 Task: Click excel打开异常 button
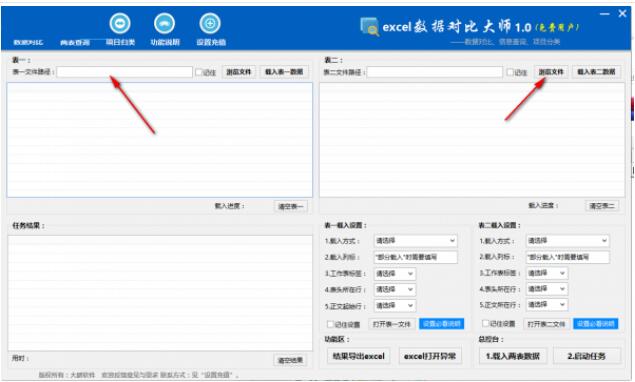click(430, 356)
